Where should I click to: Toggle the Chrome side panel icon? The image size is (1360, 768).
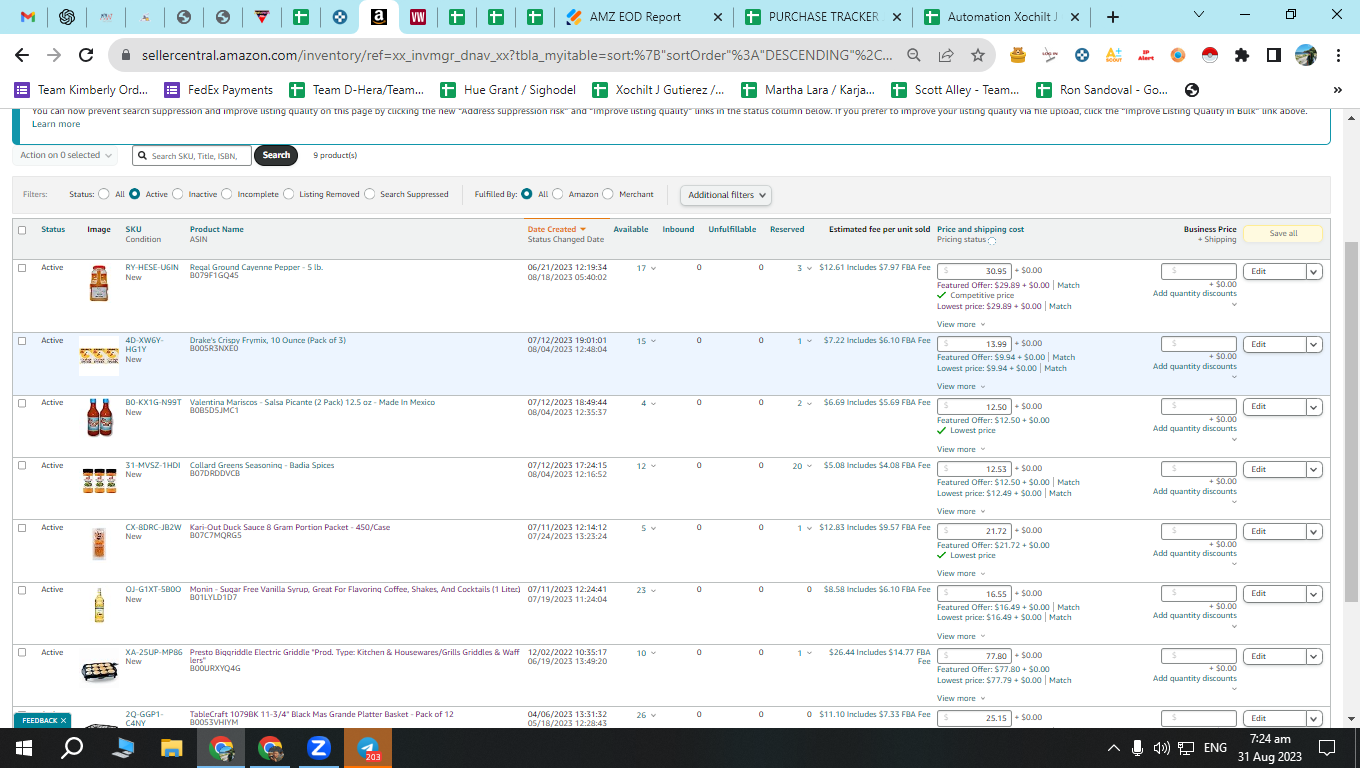[x=1274, y=56]
